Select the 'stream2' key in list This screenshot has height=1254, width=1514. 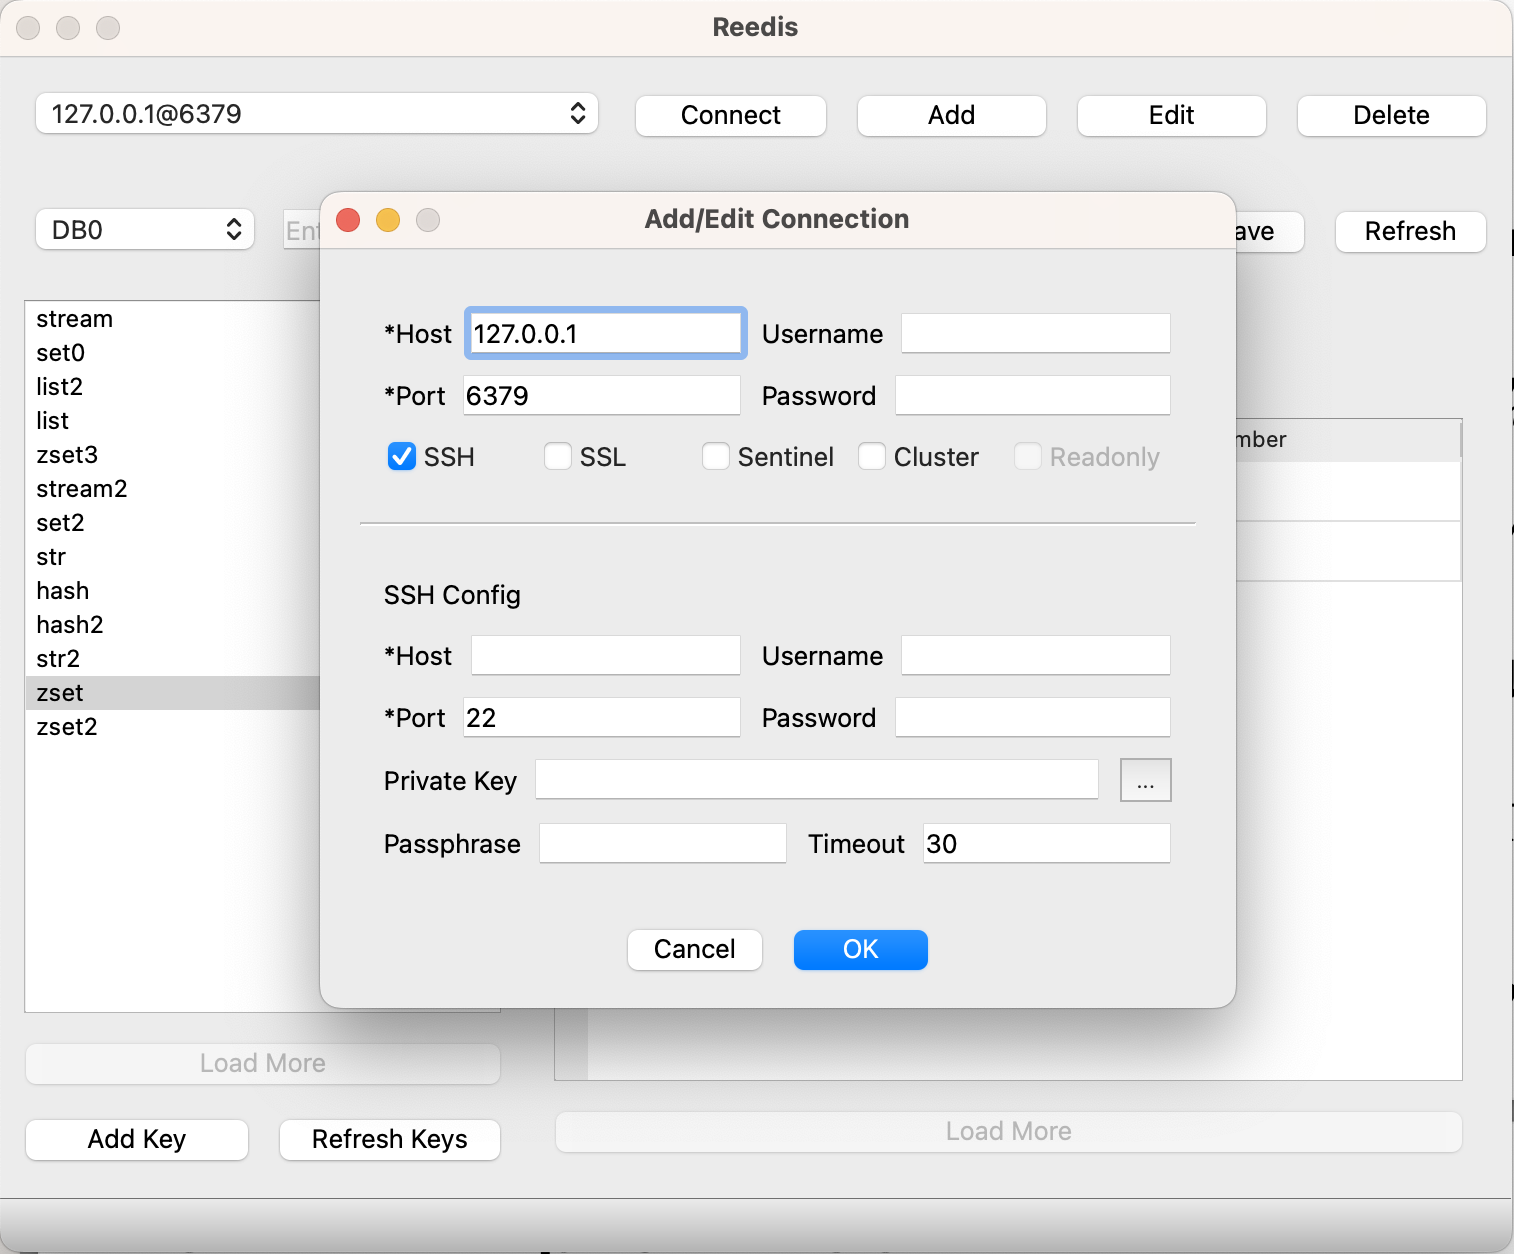pos(172,489)
